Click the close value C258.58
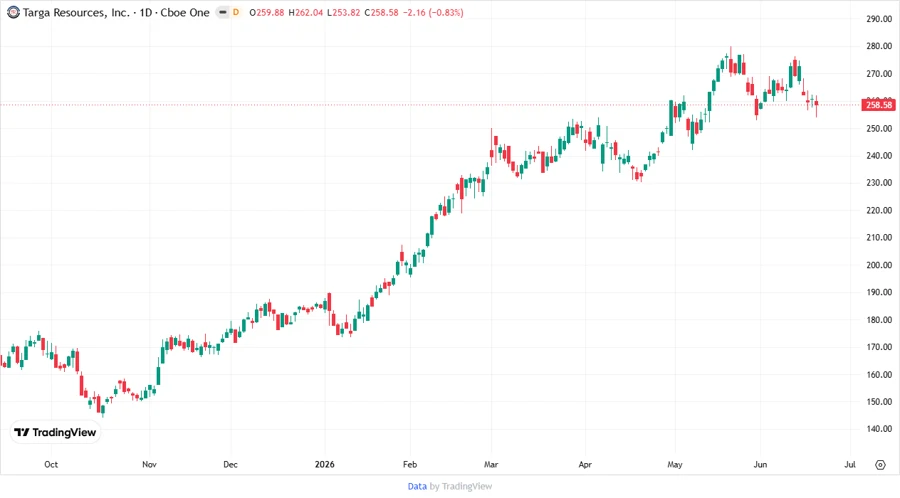The image size is (900, 498). pyautogui.click(x=381, y=12)
